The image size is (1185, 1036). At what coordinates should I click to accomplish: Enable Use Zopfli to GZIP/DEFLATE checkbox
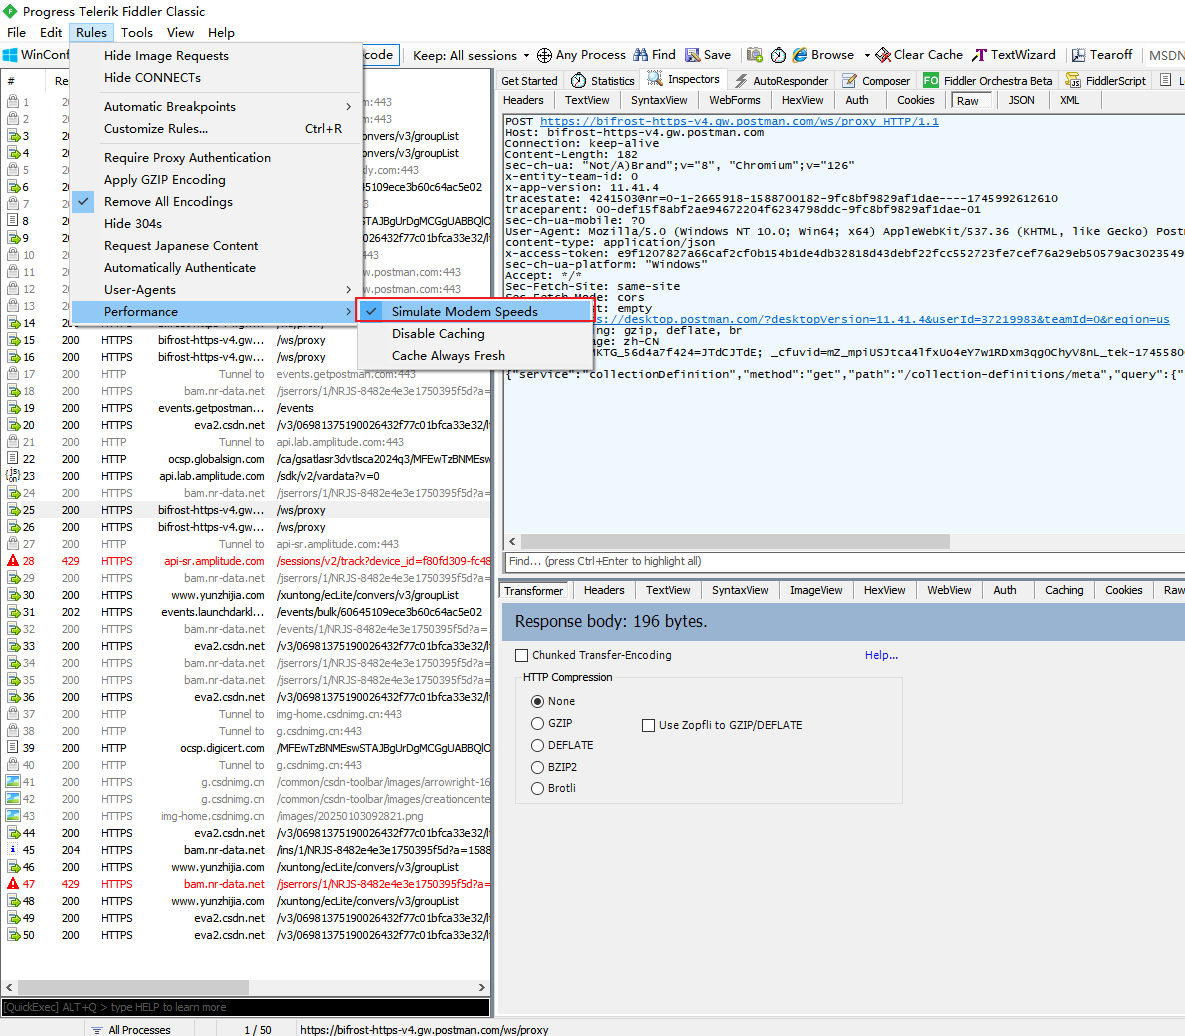[648, 725]
